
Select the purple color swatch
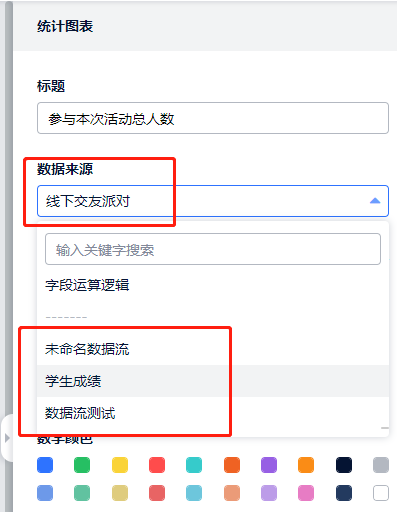pyautogui.click(x=269, y=465)
